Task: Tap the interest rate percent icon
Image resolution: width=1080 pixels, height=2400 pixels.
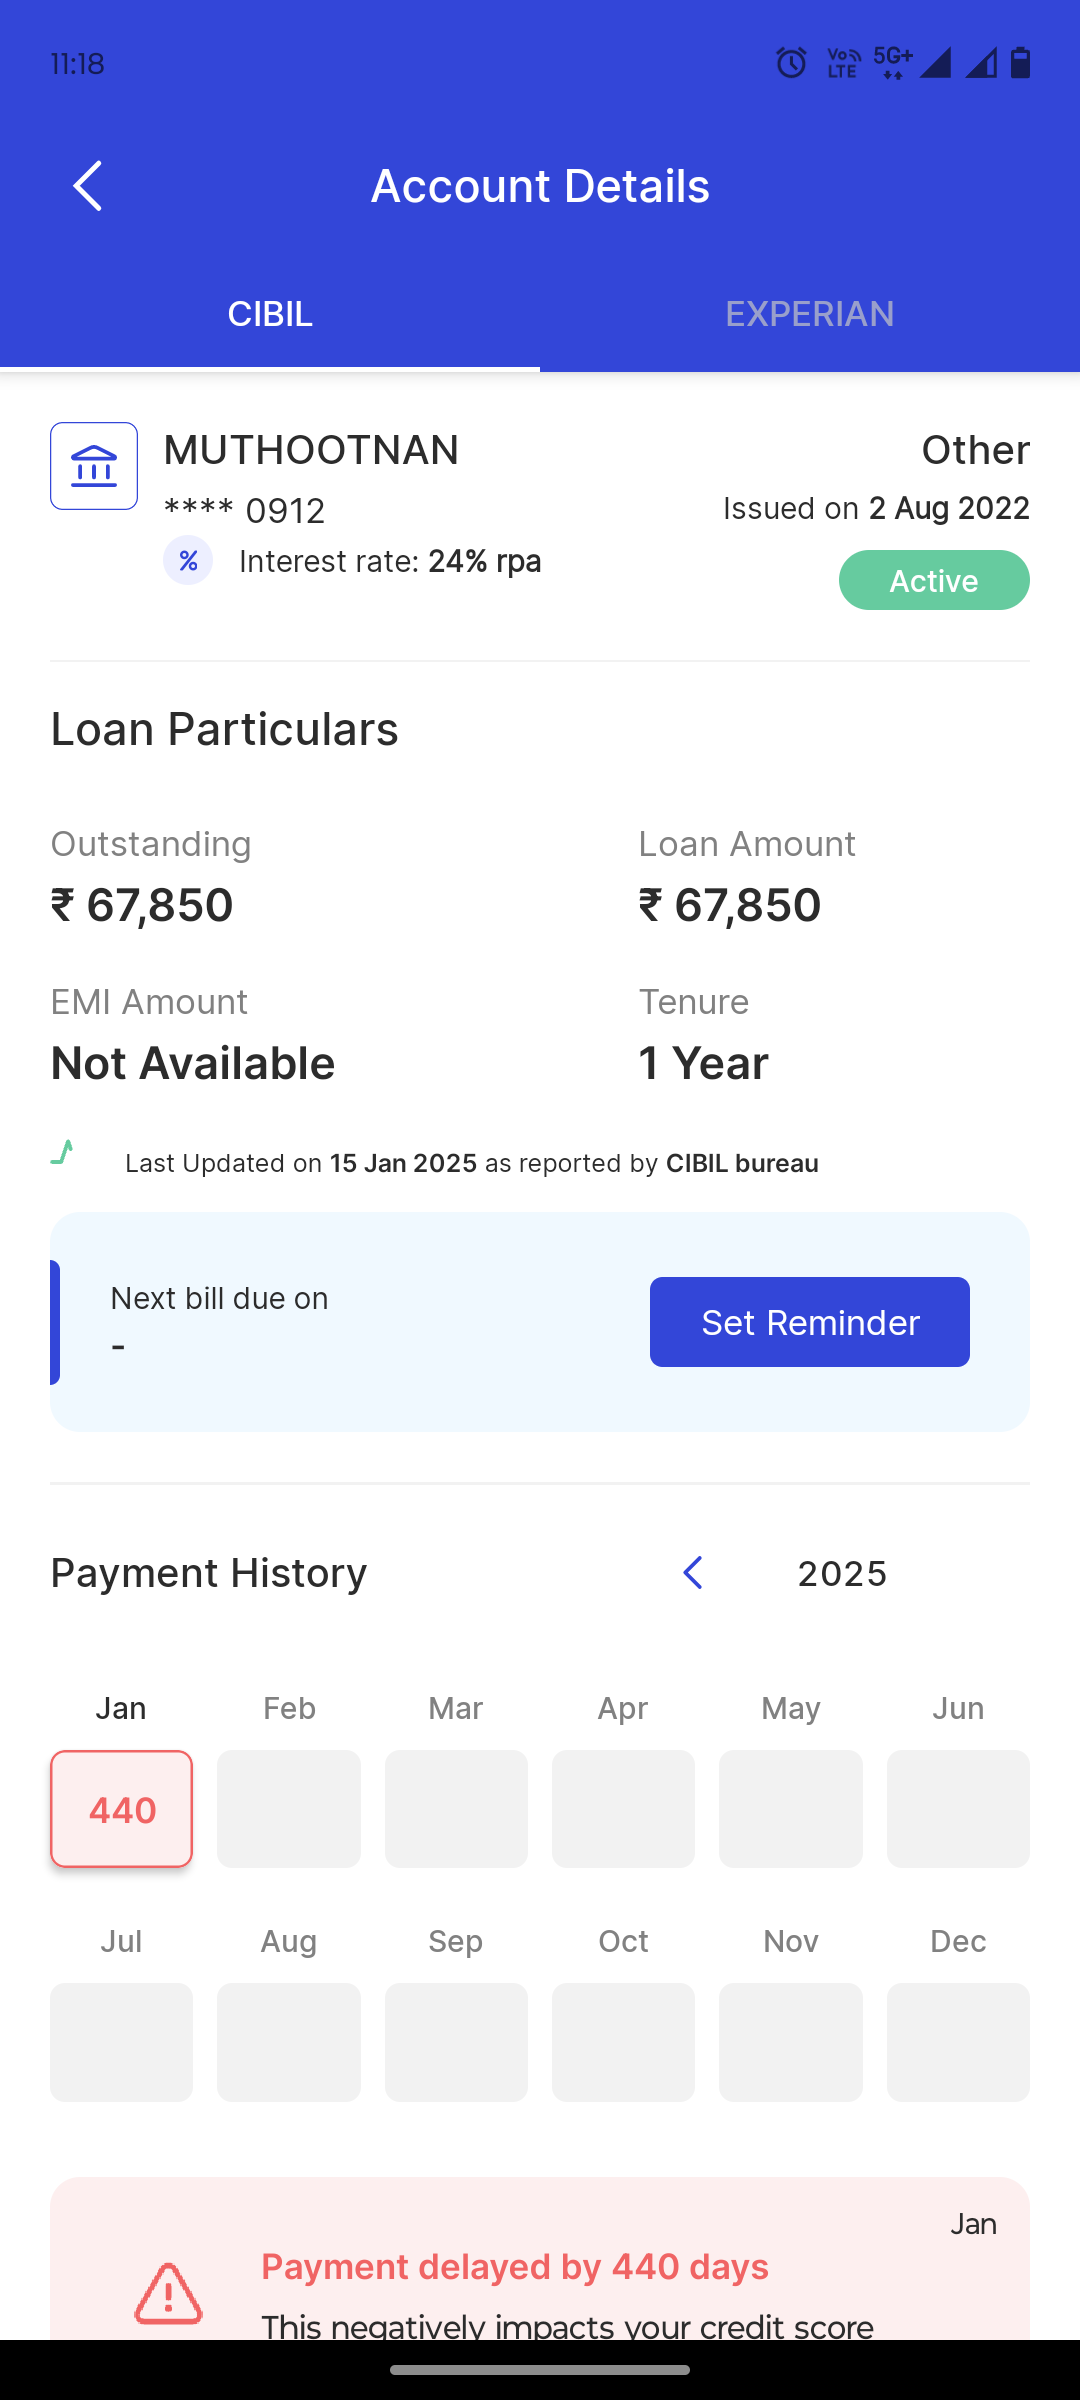Action: pos(188,561)
